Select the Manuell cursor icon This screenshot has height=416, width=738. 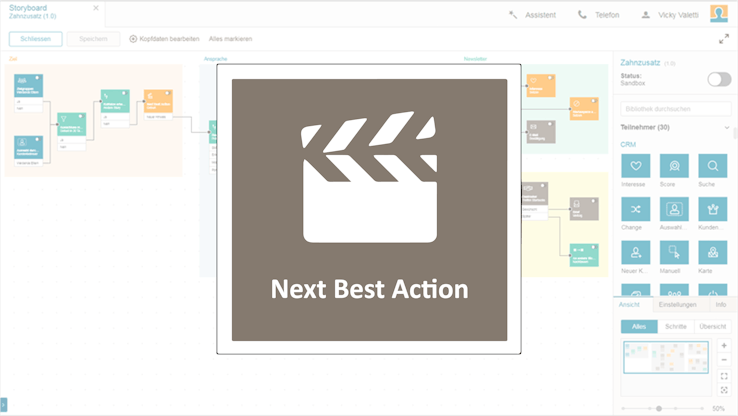[x=674, y=252]
